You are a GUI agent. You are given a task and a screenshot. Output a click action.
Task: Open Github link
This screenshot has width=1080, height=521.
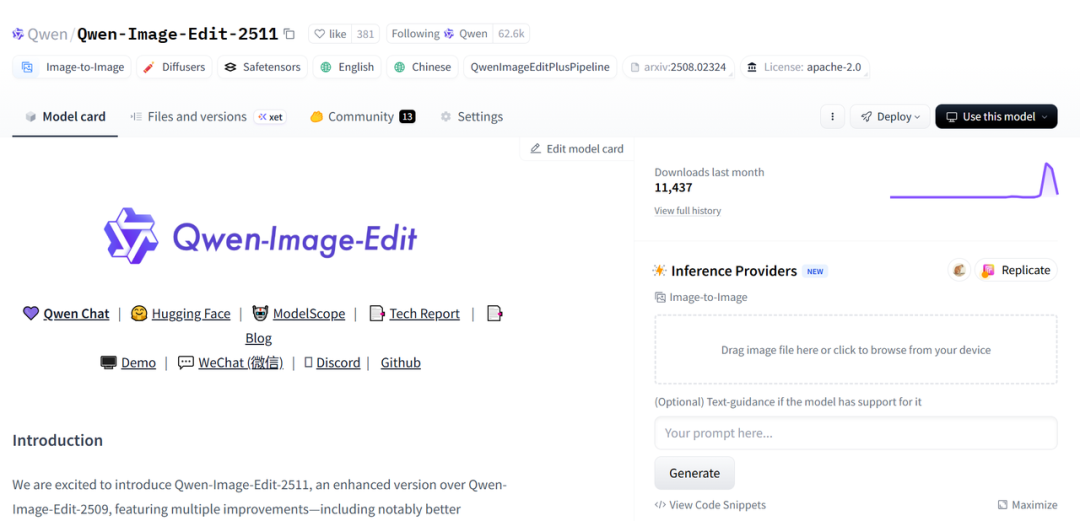click(x=401, y=362)
